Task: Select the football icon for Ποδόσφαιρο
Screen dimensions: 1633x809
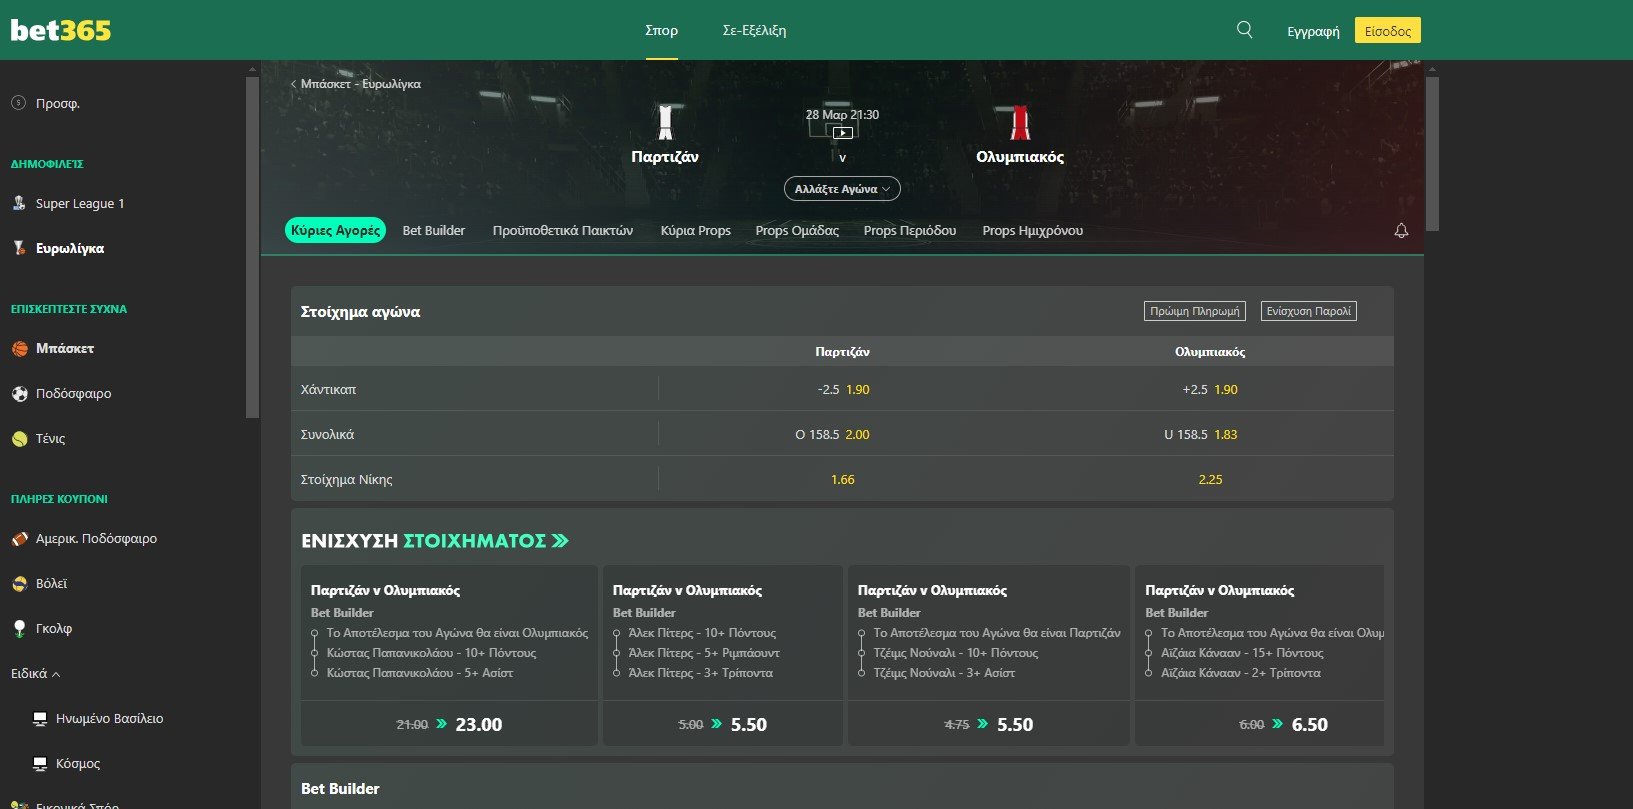Action: (x=20, y=394)
